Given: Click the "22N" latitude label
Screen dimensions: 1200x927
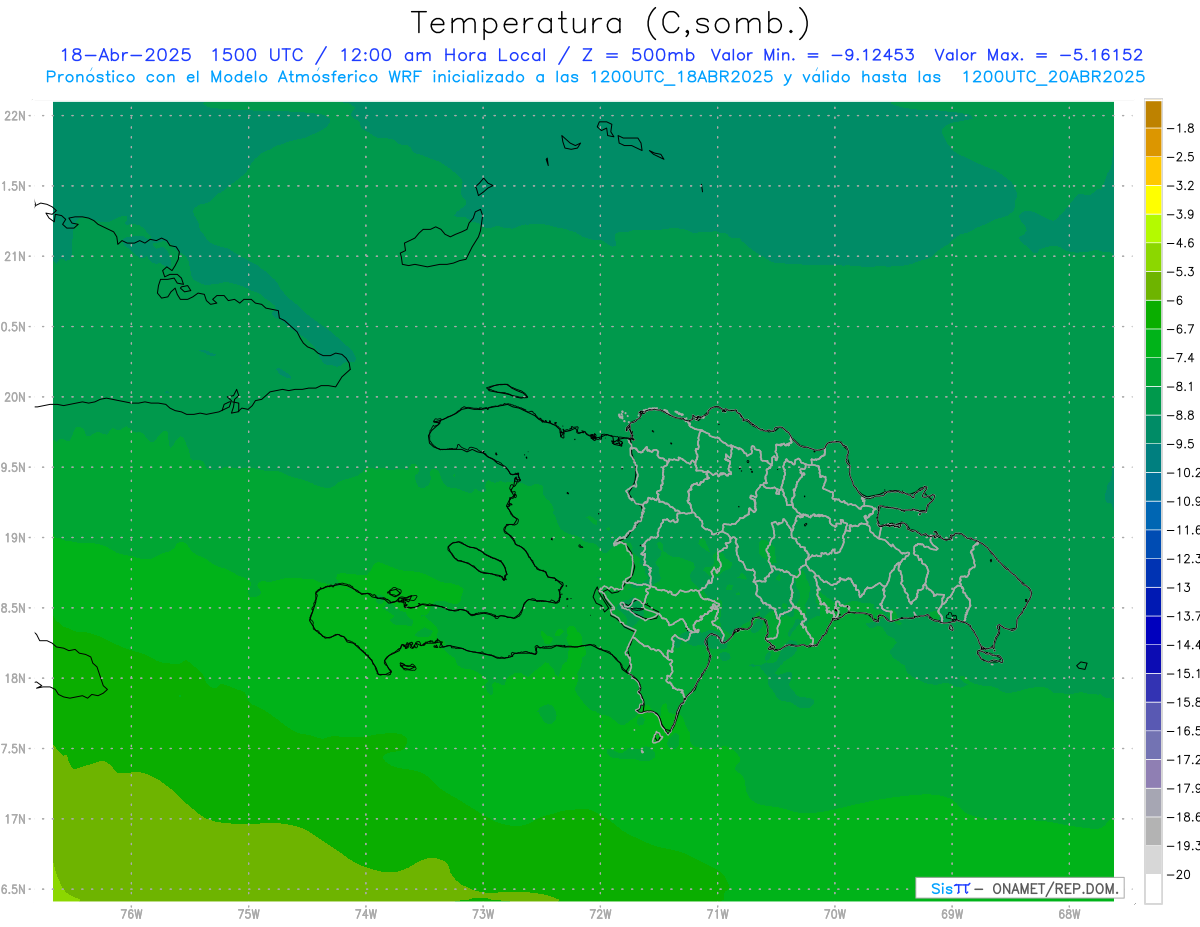Looking at the screenshot, I should [x=16, y=116].
